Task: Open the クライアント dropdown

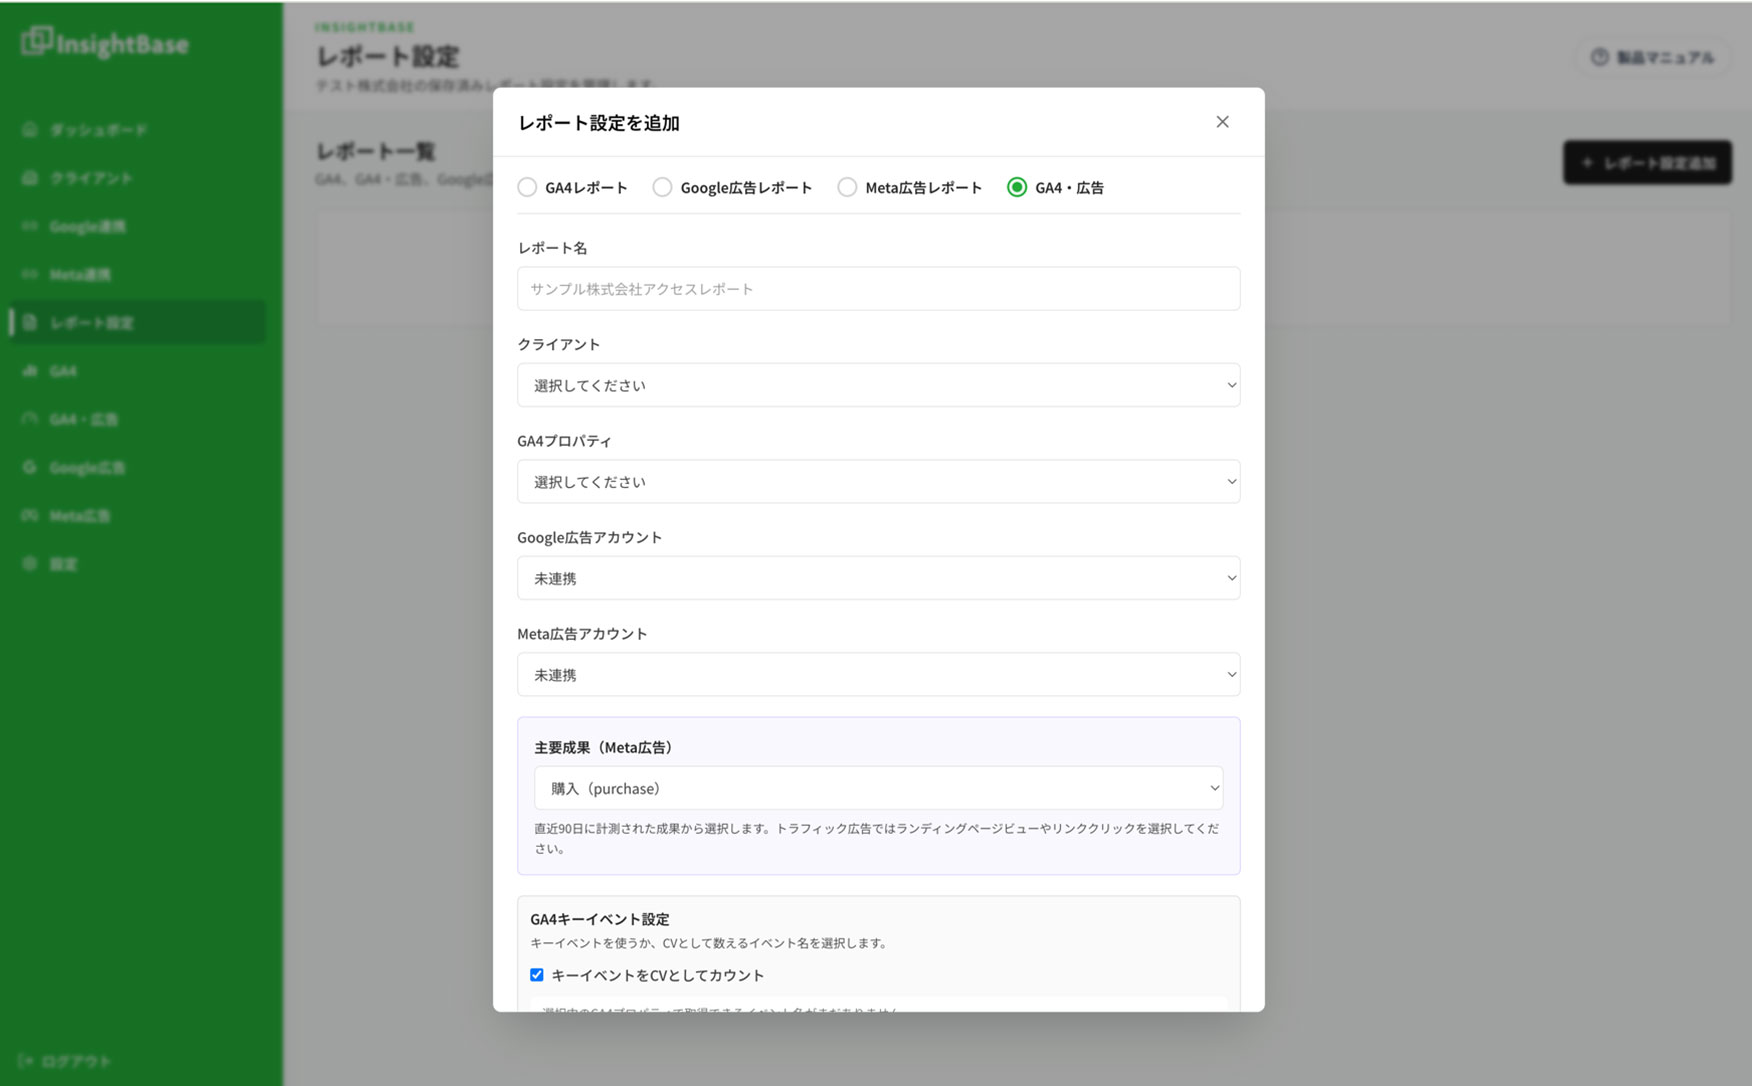Action: [878, 385]
